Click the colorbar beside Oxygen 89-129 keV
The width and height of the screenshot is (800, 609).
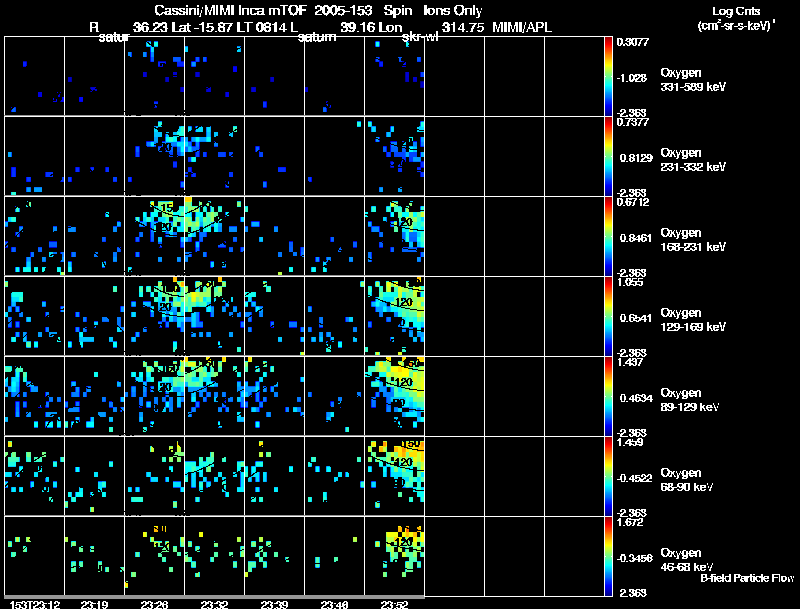[608, 396]
